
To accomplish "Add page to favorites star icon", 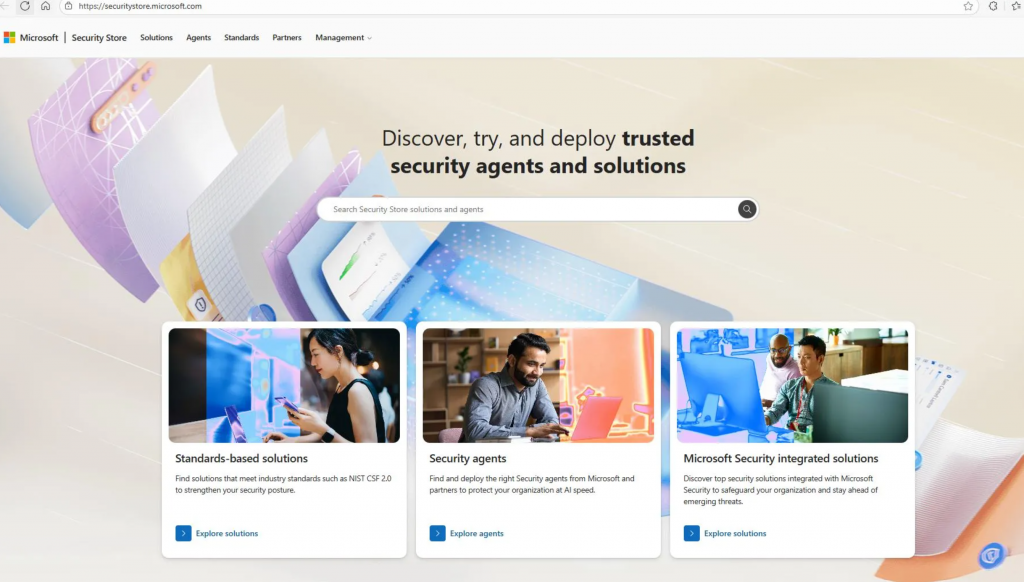I will click(x=968, y=6).
